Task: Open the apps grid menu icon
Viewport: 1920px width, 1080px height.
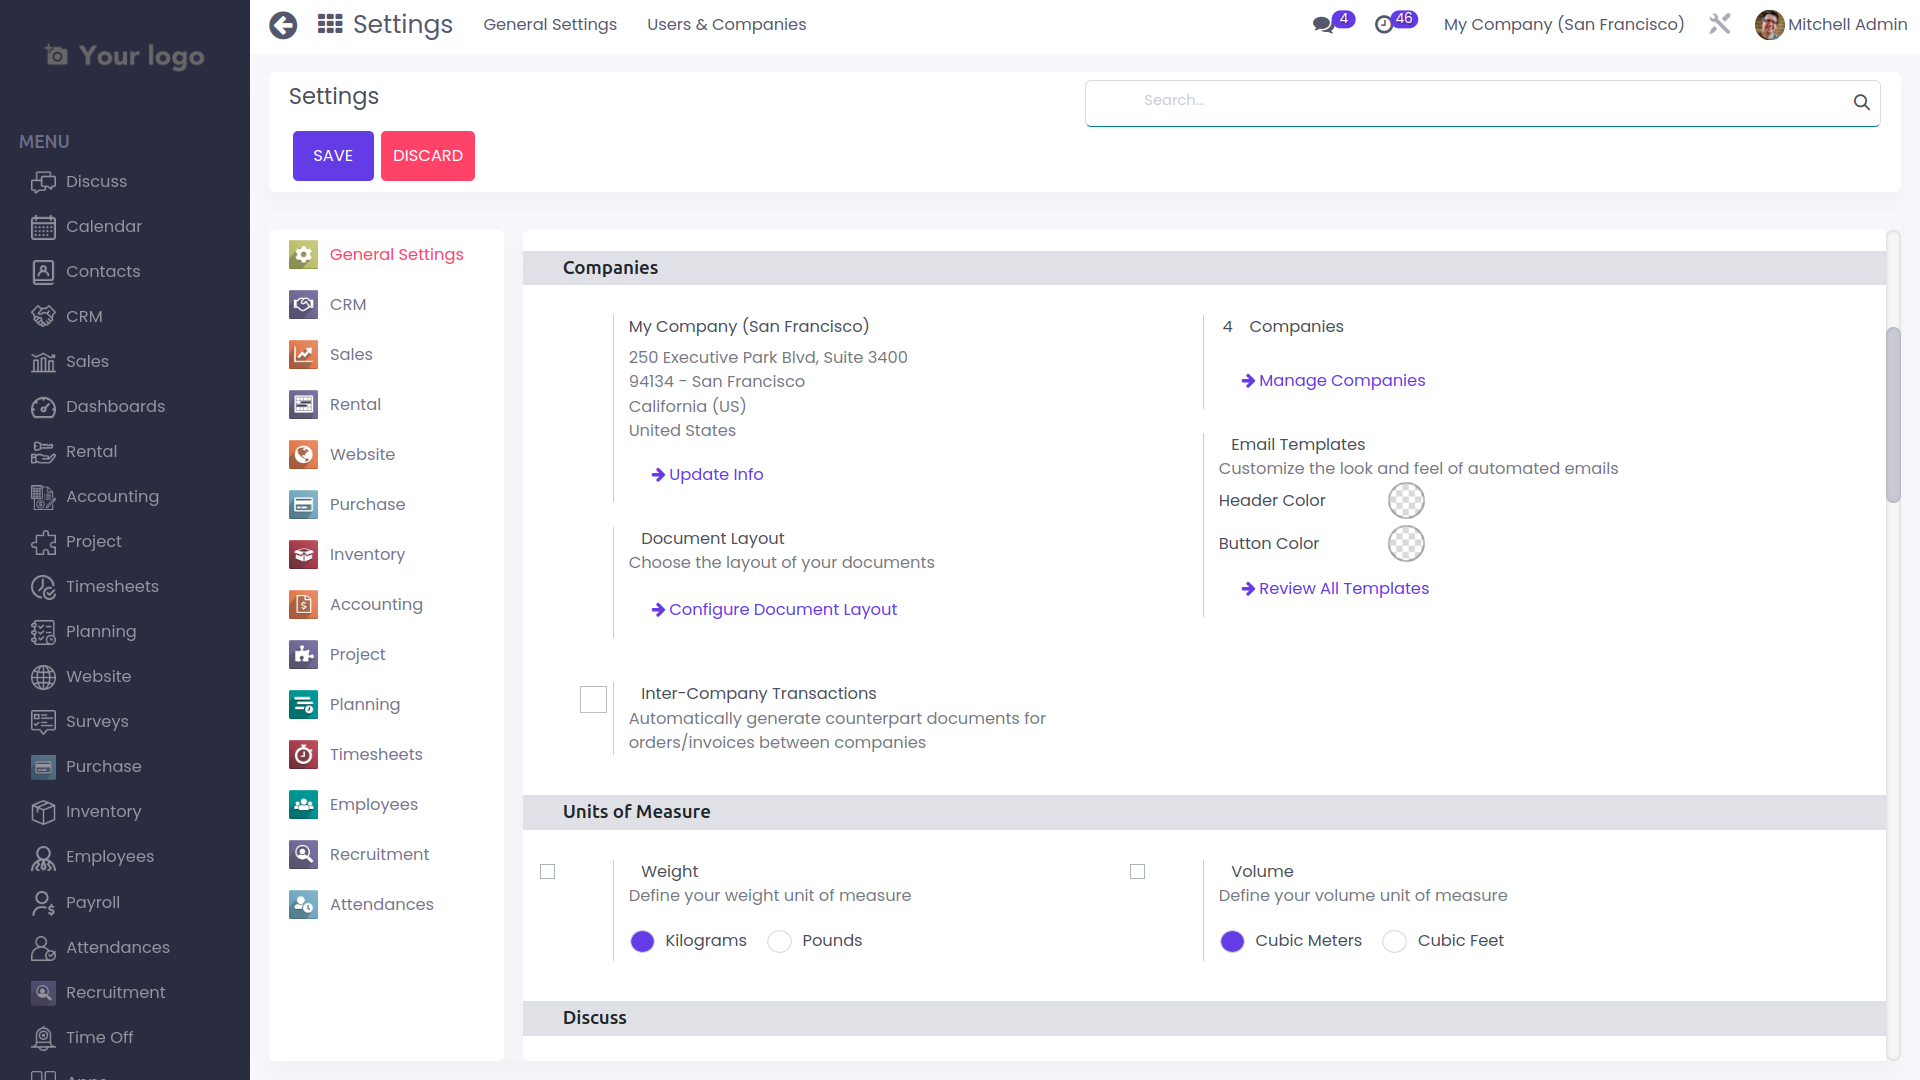Action: (330, 24)
